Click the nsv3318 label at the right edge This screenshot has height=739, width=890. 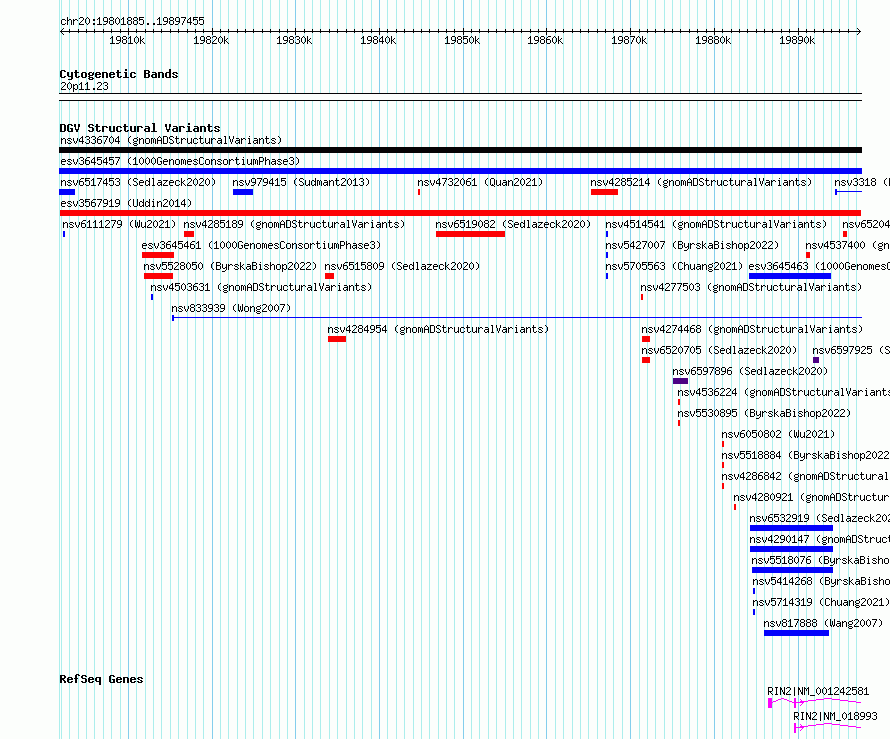click(862, 182)
